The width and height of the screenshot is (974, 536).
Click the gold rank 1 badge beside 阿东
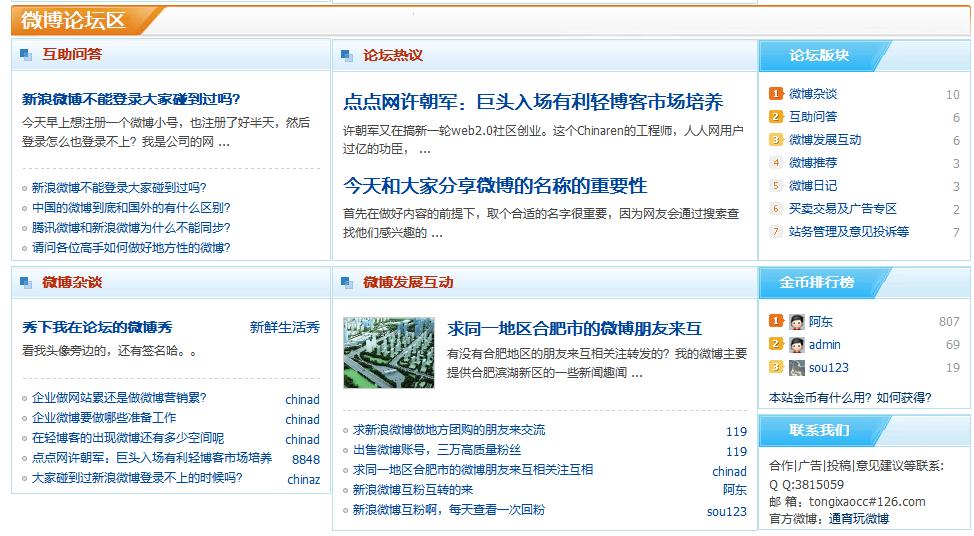(776, 321)
